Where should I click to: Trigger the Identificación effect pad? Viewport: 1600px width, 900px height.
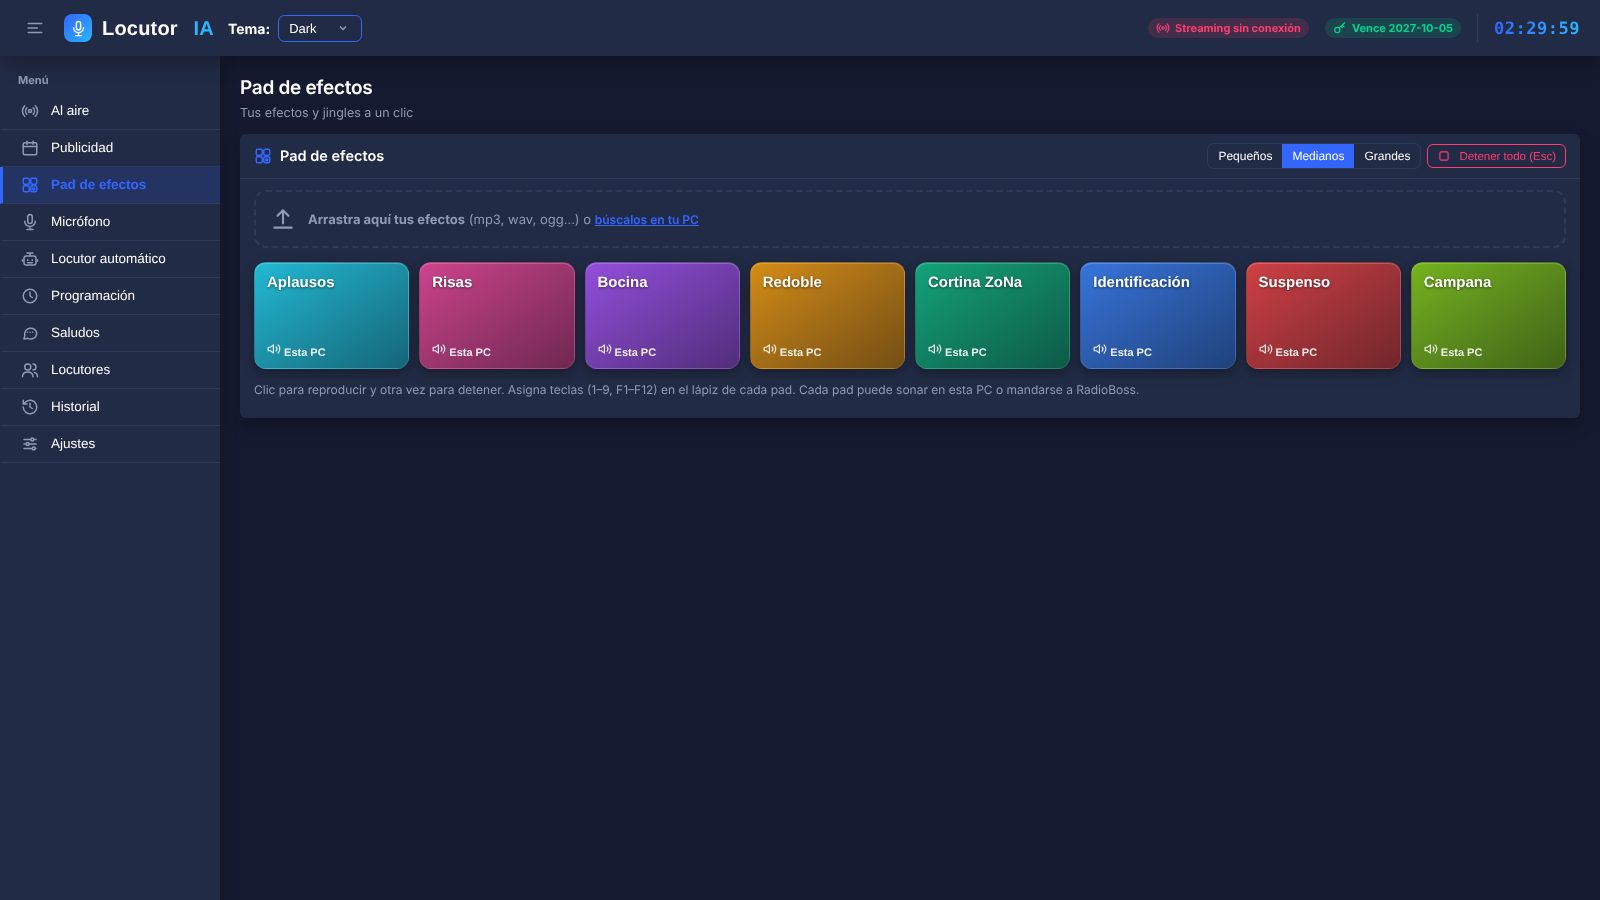(1158, 316)
